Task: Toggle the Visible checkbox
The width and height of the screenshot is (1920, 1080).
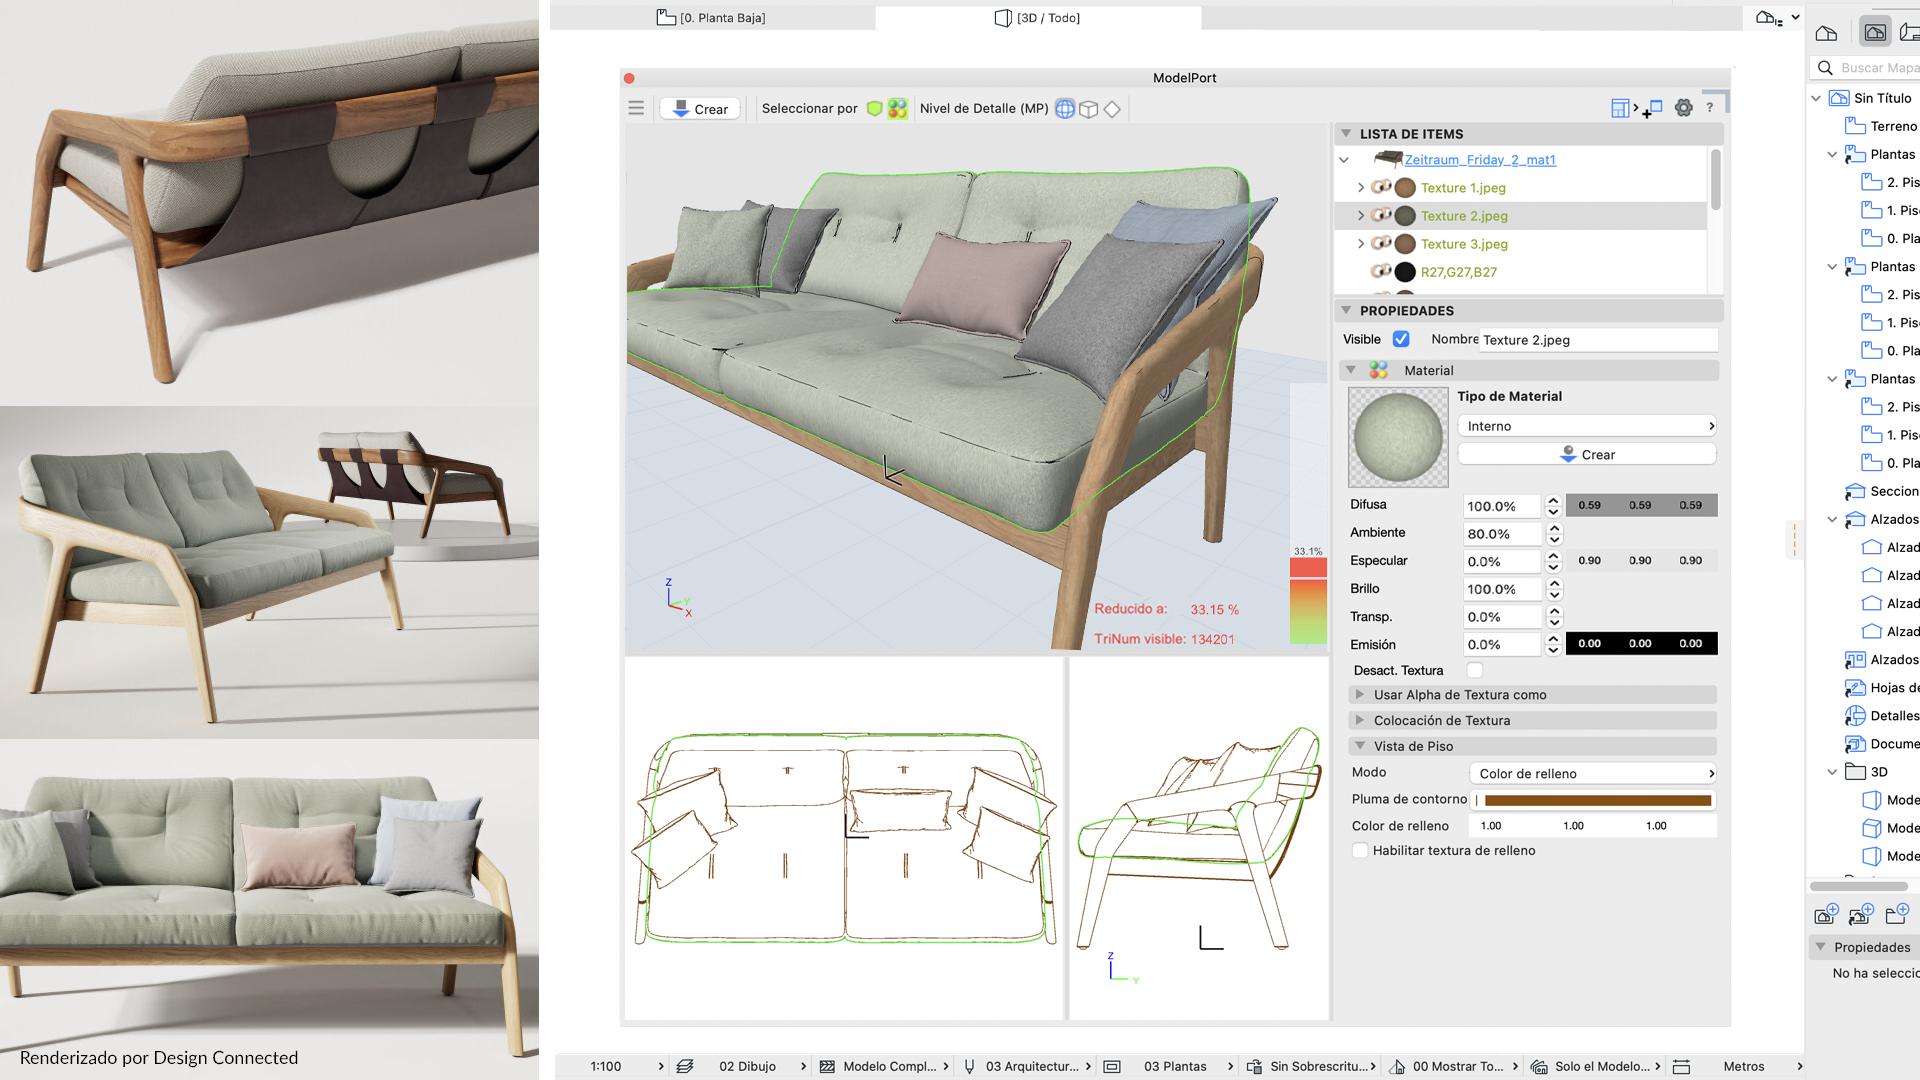Action: (x=1401, y=339)
